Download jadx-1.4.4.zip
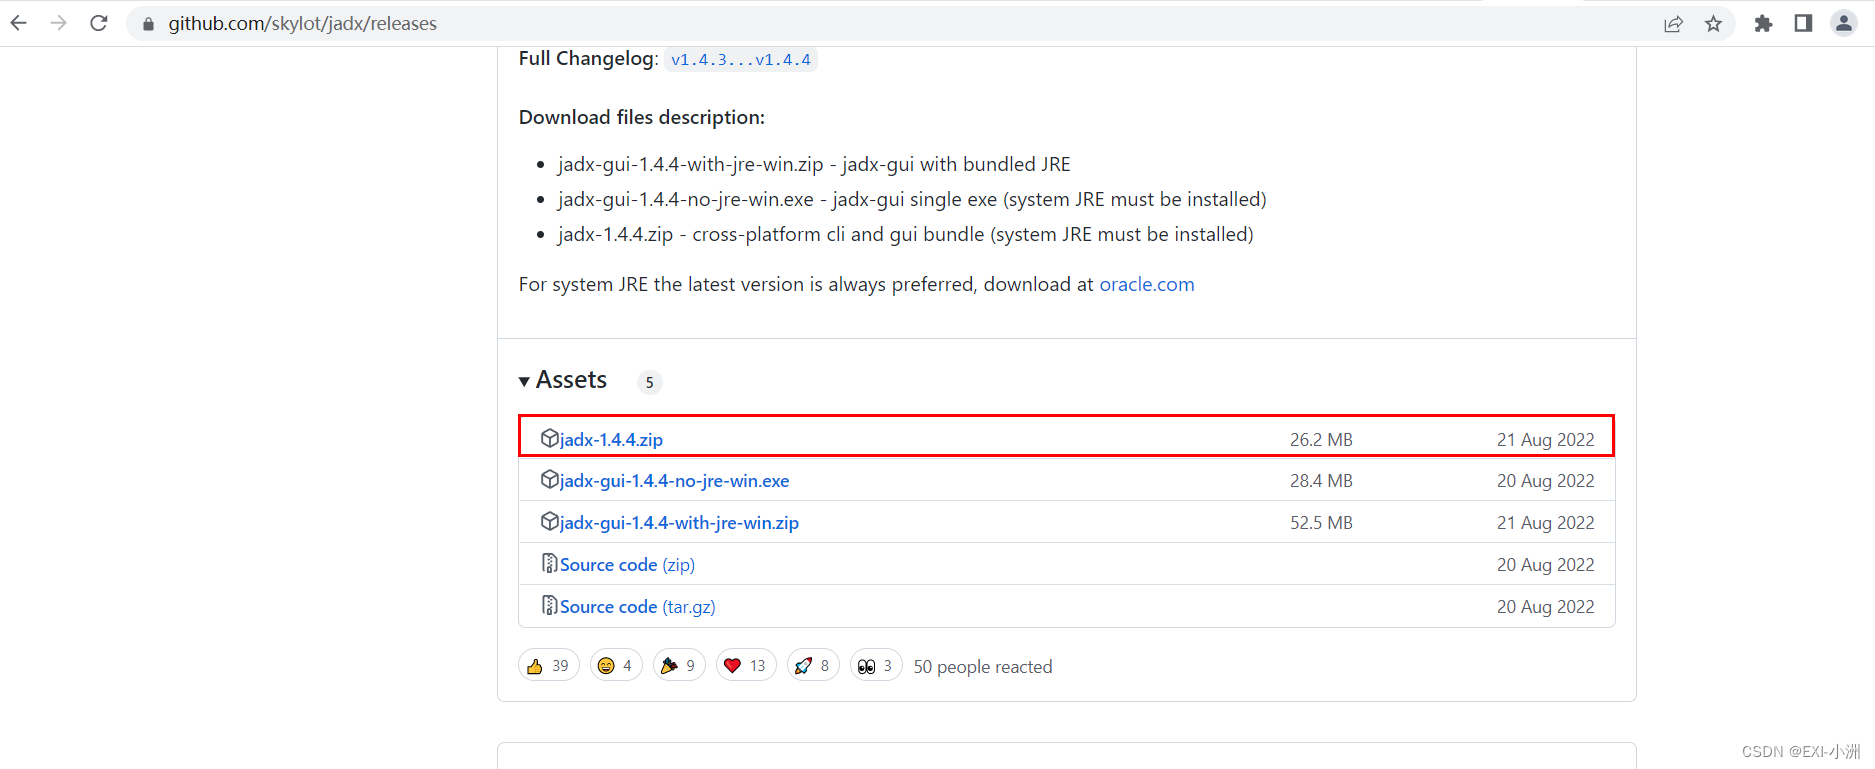 click(x=611, y=439)
